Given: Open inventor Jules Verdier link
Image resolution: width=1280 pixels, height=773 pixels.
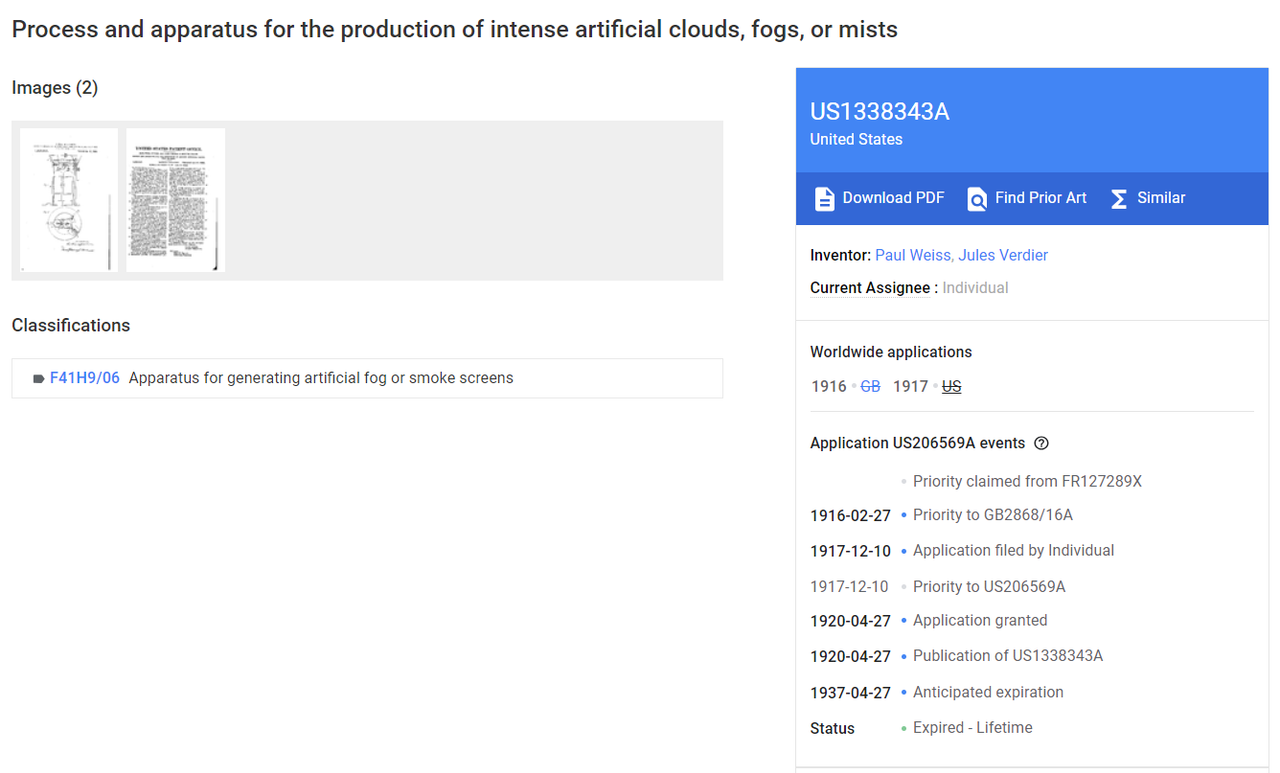Looking at the screenshot, I should pyautogui.click(x=1003, y=255).
